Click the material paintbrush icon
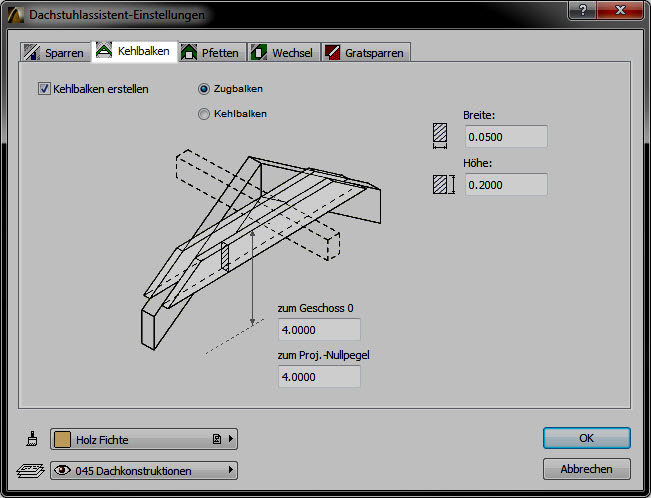651x498 pixels. 32,439
